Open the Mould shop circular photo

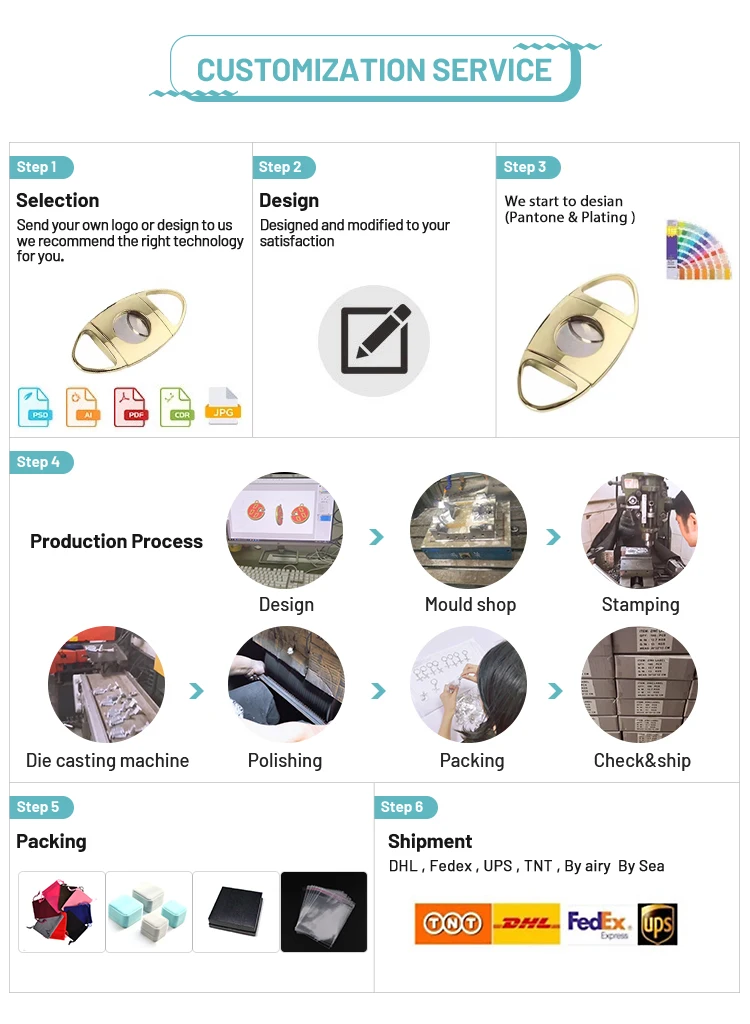click(469, 531)
